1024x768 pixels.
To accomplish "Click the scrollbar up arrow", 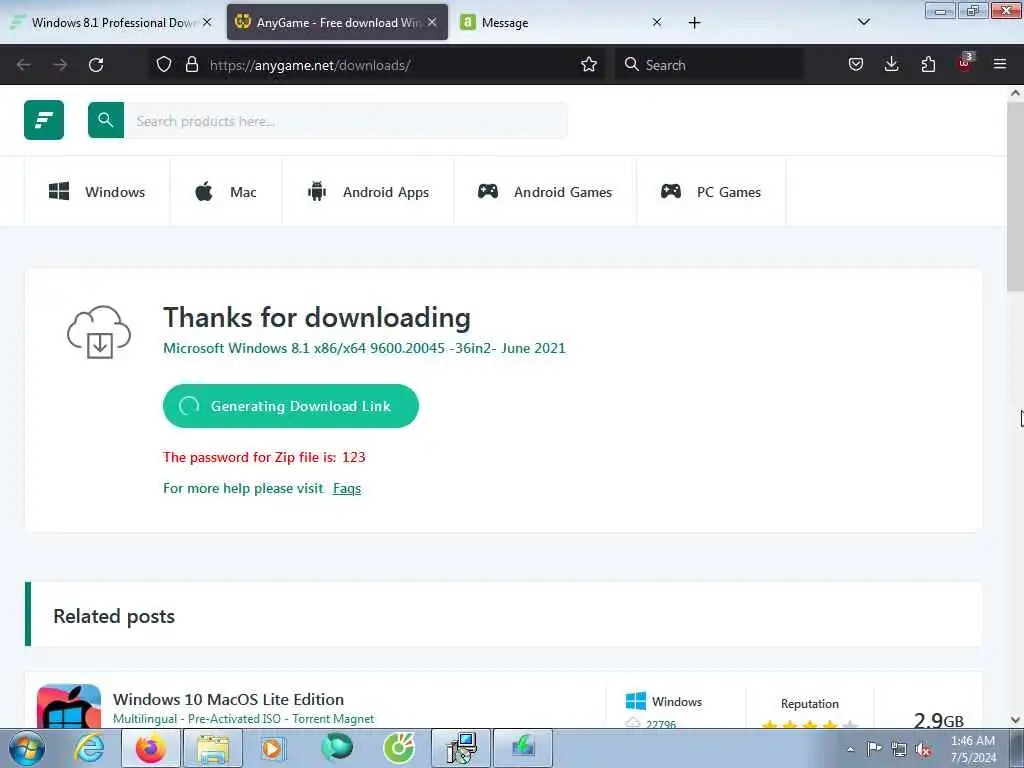I will [x=1015, y=93].
